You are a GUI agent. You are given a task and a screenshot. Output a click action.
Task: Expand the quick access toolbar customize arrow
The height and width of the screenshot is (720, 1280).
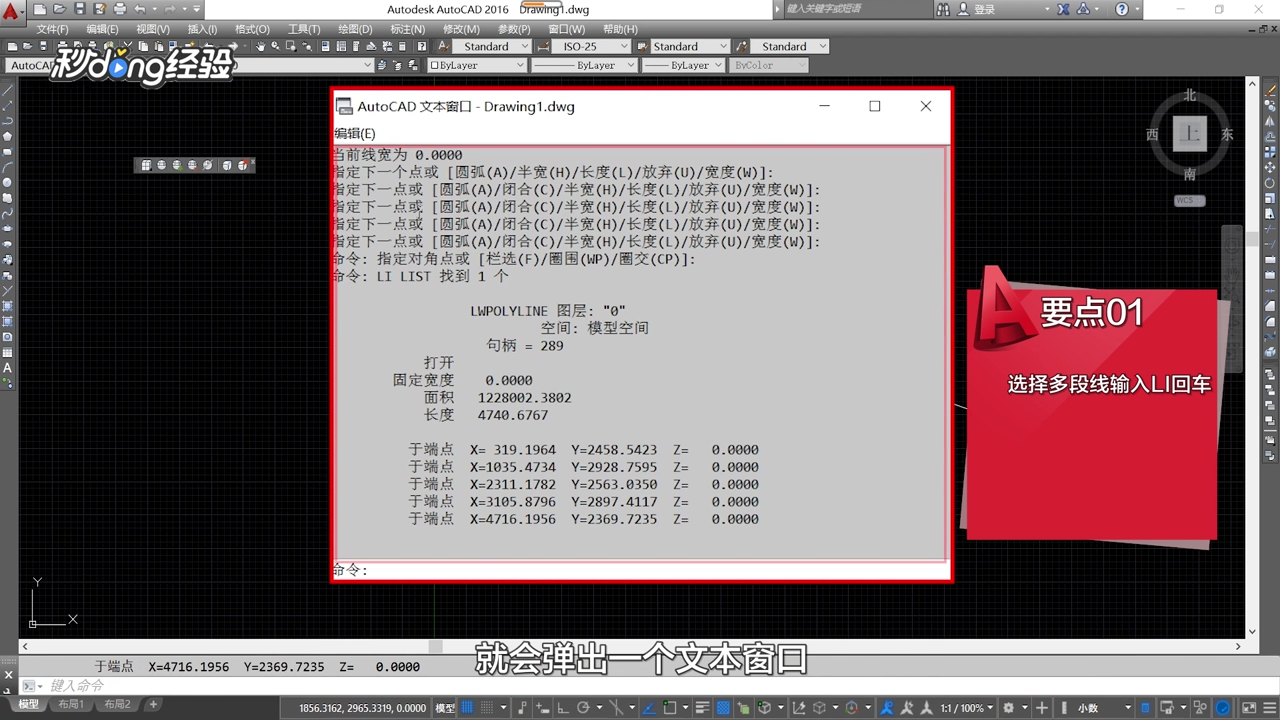(197, 9)
